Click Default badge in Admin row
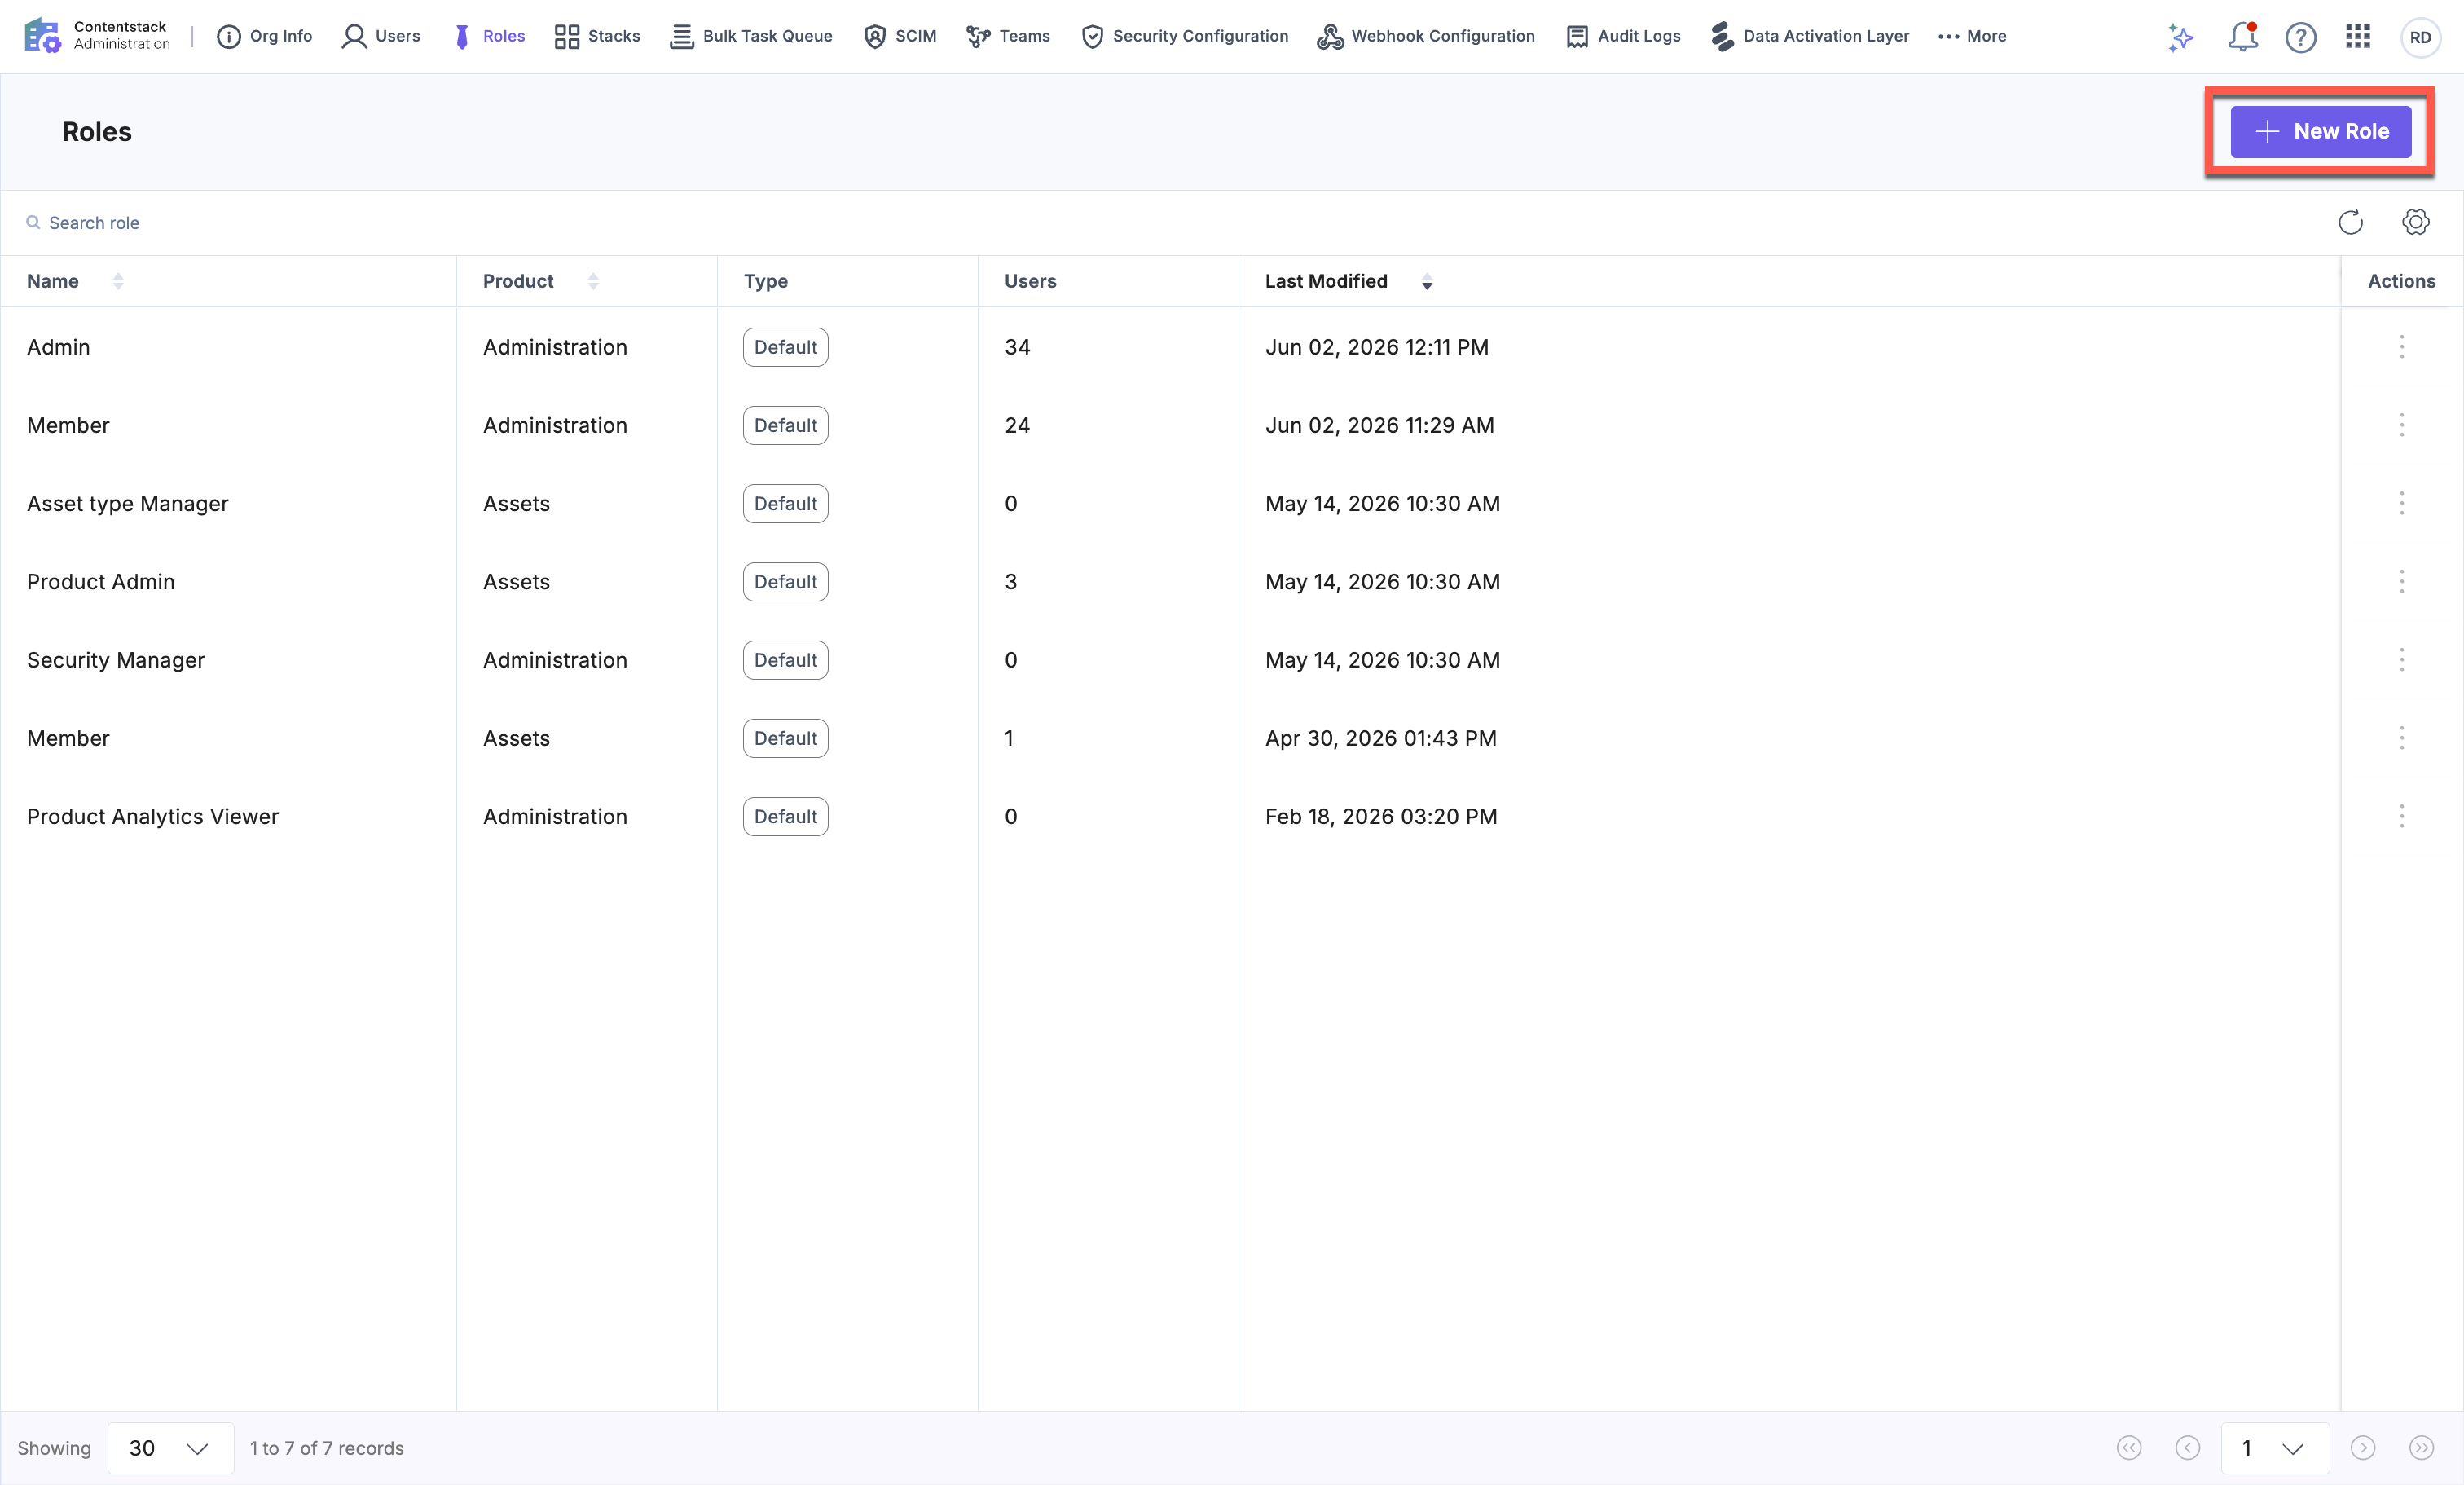2464x1485 pixels. tap(786, 347)
